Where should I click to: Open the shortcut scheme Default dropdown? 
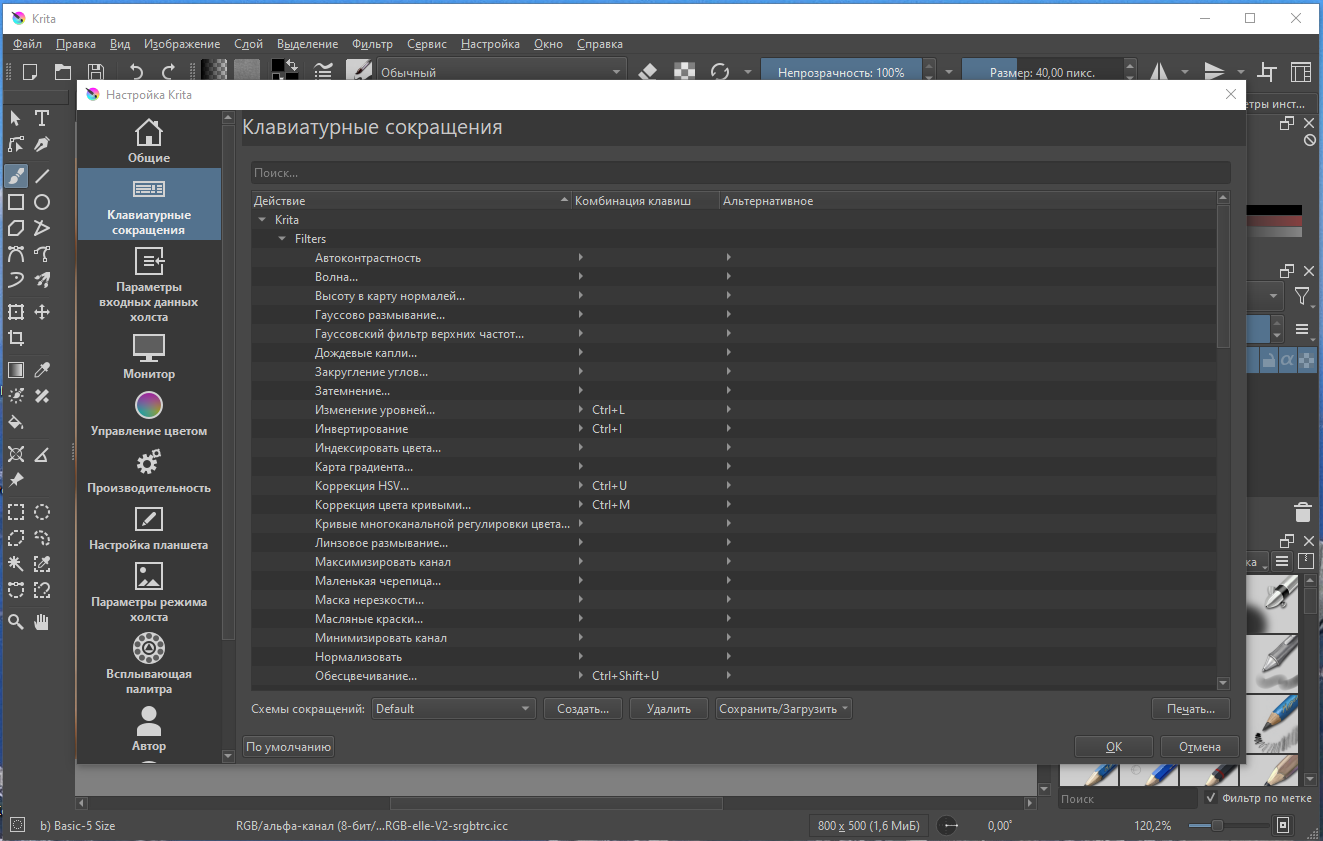coord(454,709)
